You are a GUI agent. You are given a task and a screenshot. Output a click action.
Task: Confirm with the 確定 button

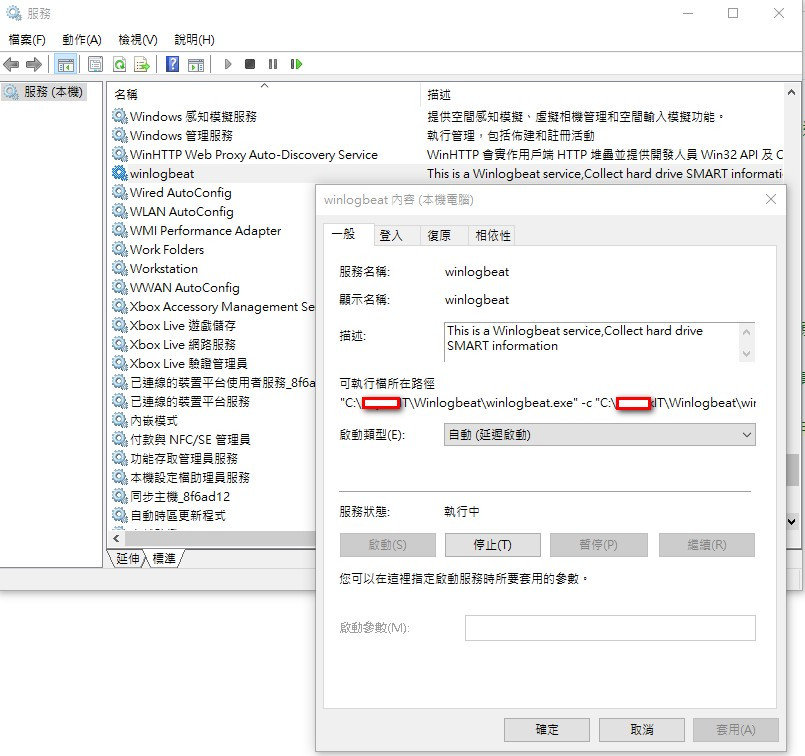(547, 729)
